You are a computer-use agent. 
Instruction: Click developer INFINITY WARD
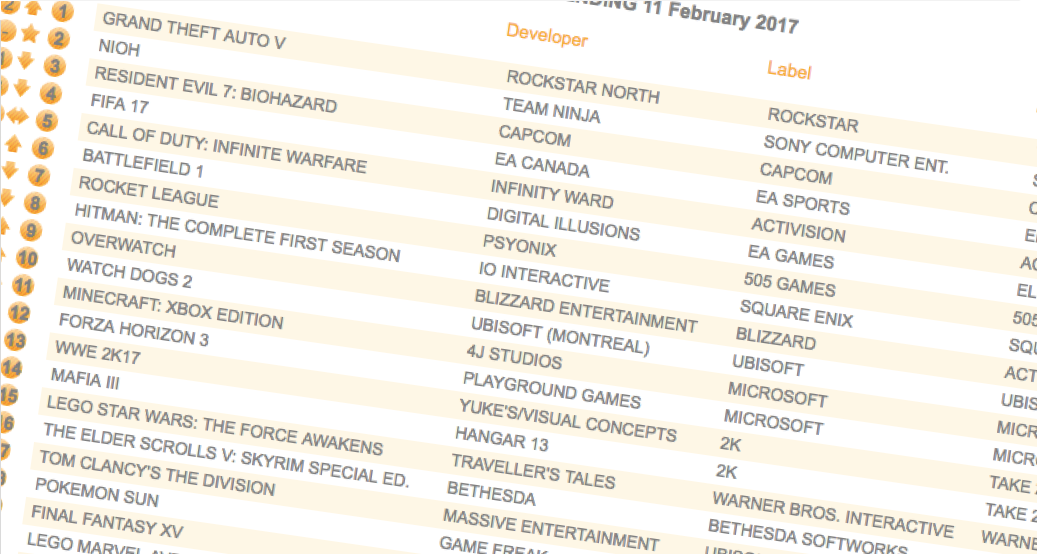pos(552,194)
